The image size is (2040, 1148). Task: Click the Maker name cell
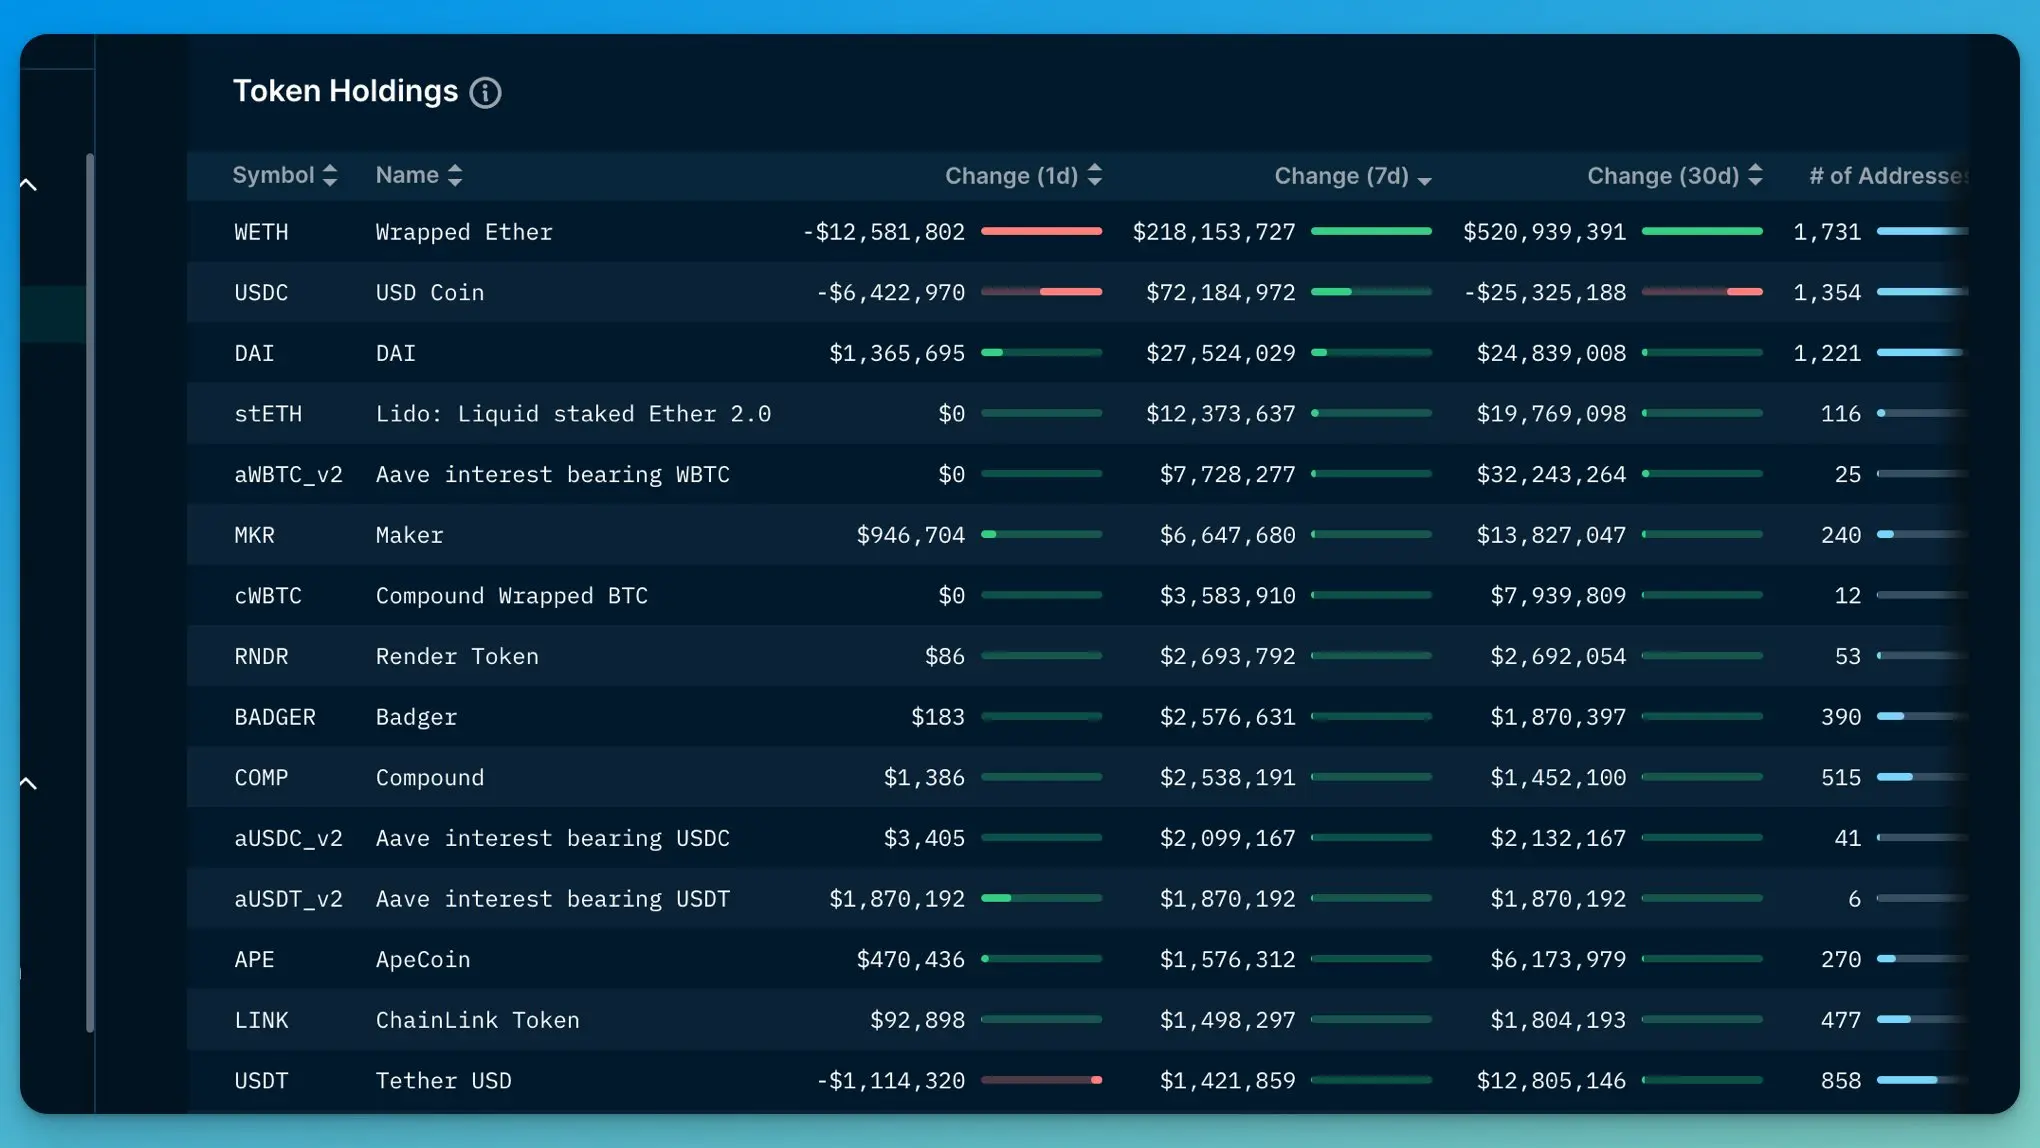tap(409, 536)
